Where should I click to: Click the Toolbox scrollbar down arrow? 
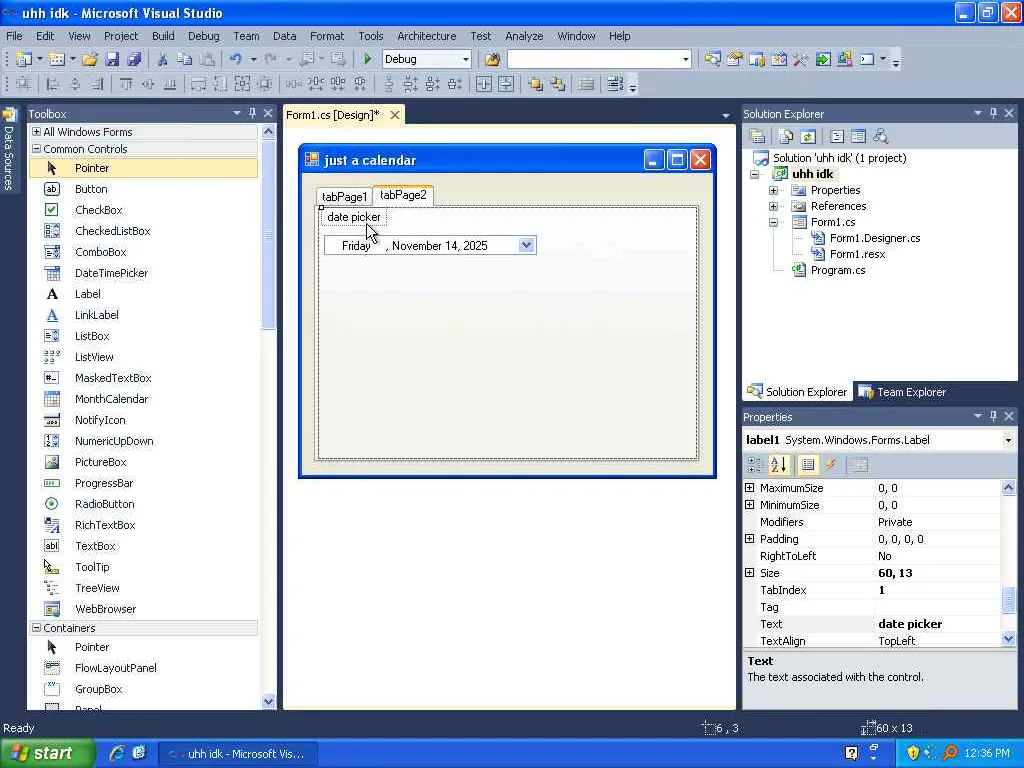click(268, 701)
